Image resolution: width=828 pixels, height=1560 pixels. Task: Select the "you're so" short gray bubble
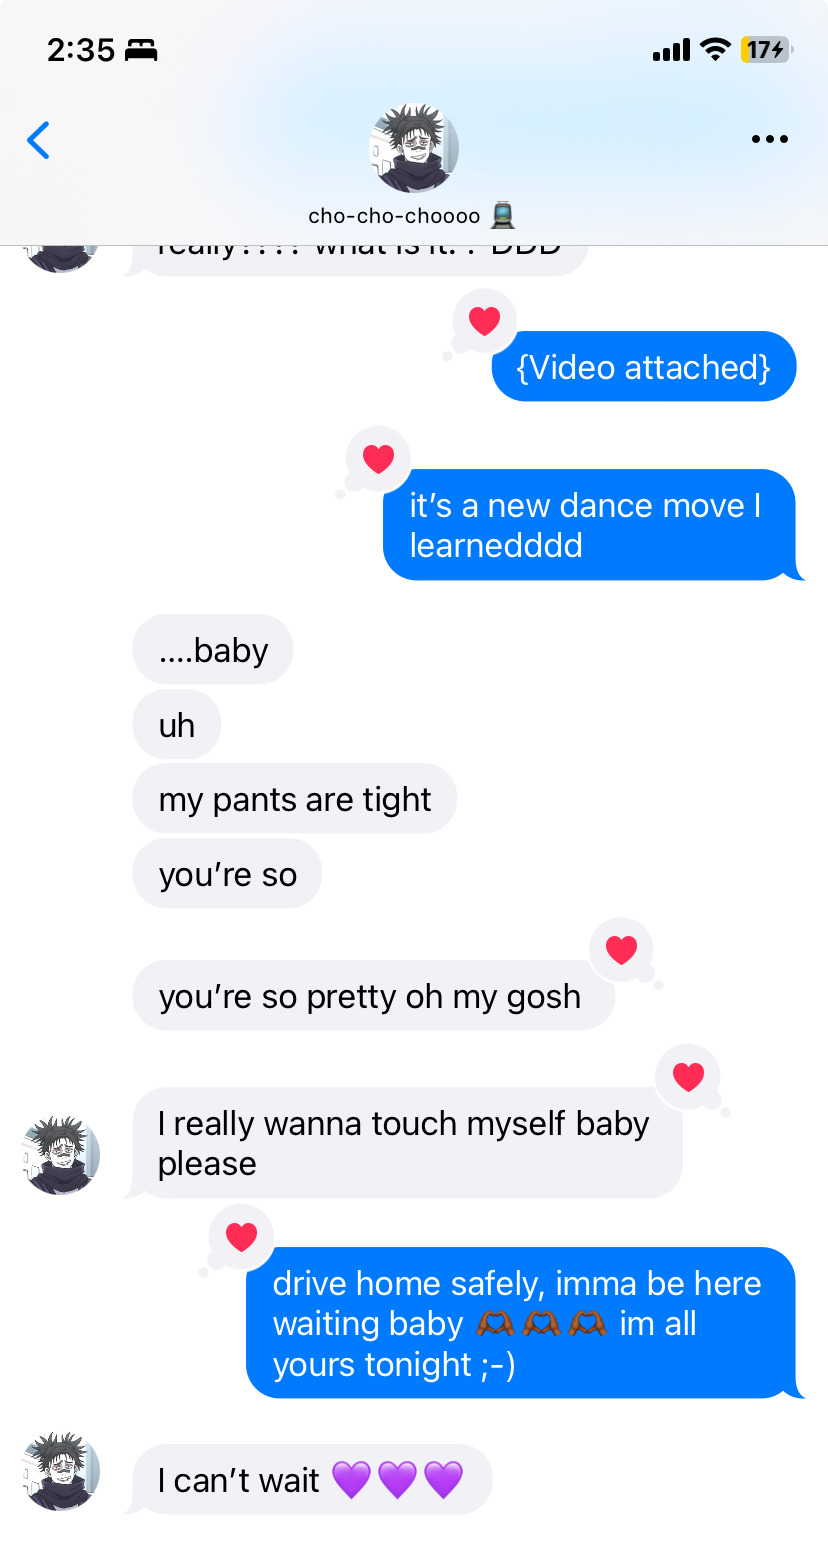(x=227, y=874)
